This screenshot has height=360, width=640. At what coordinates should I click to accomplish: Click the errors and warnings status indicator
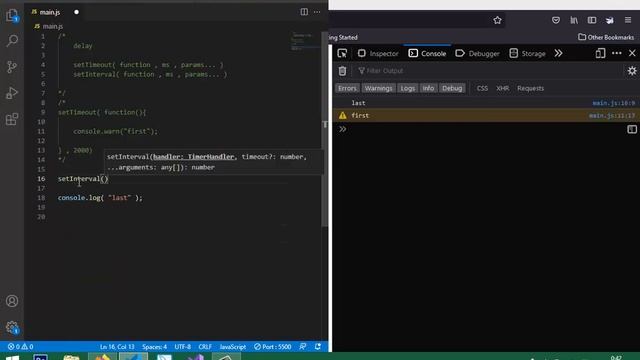(x=20, y=347)
